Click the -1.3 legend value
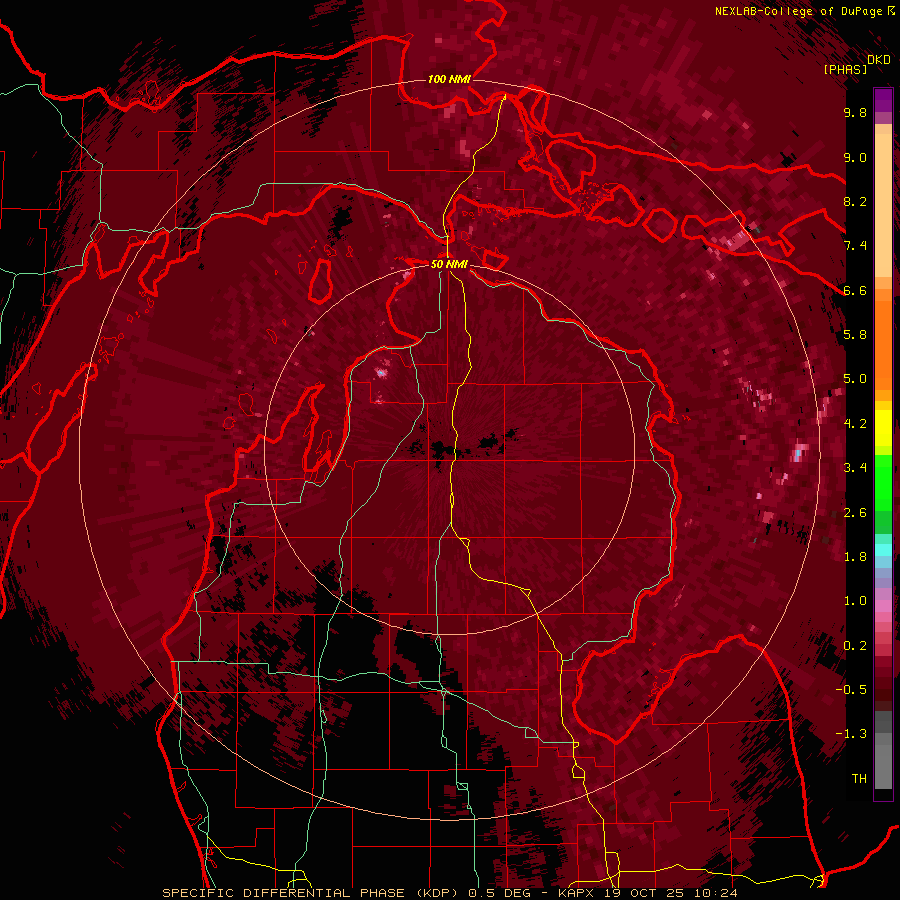Screen dimensions: 900x900 (x=851, y=734)
